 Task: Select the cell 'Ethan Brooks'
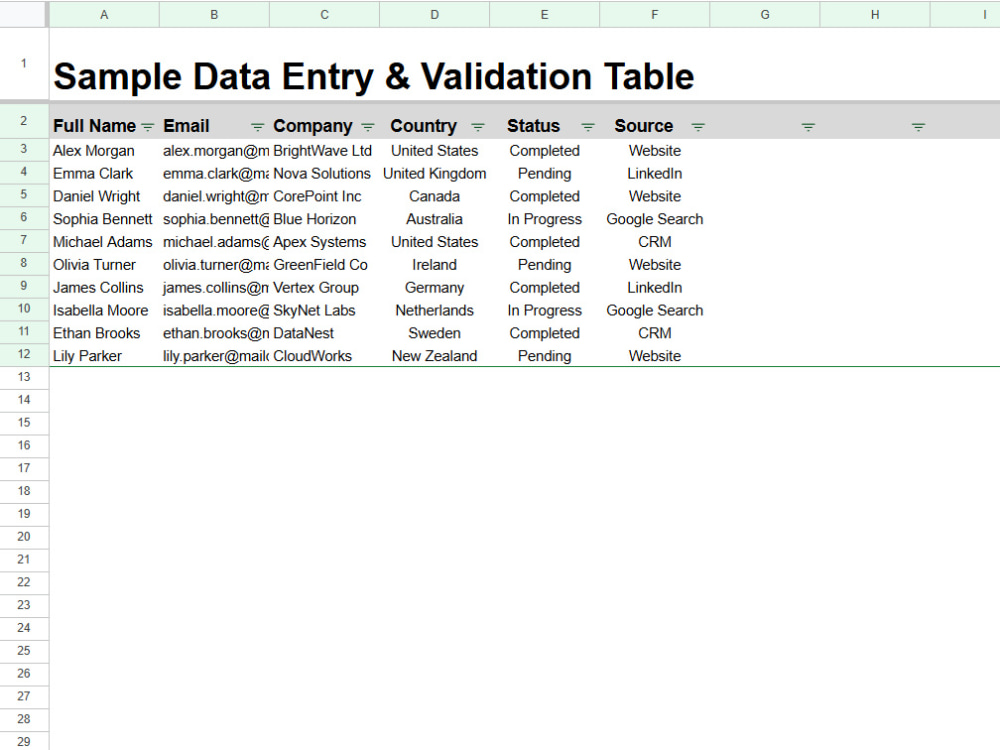tap(104, 334)
